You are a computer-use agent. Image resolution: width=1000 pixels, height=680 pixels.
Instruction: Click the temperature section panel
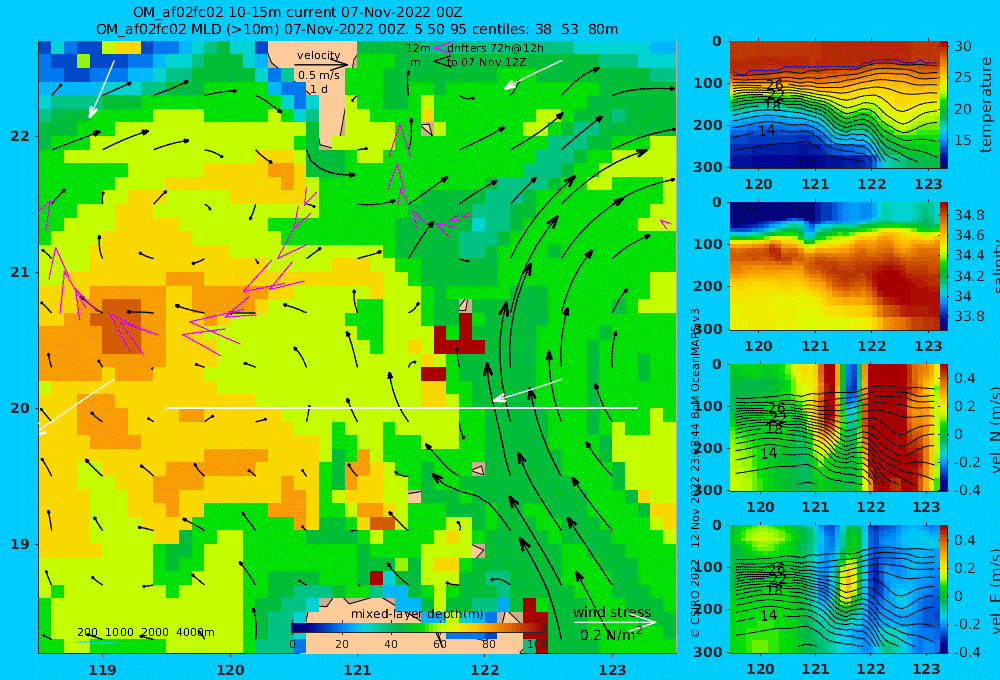834,105
